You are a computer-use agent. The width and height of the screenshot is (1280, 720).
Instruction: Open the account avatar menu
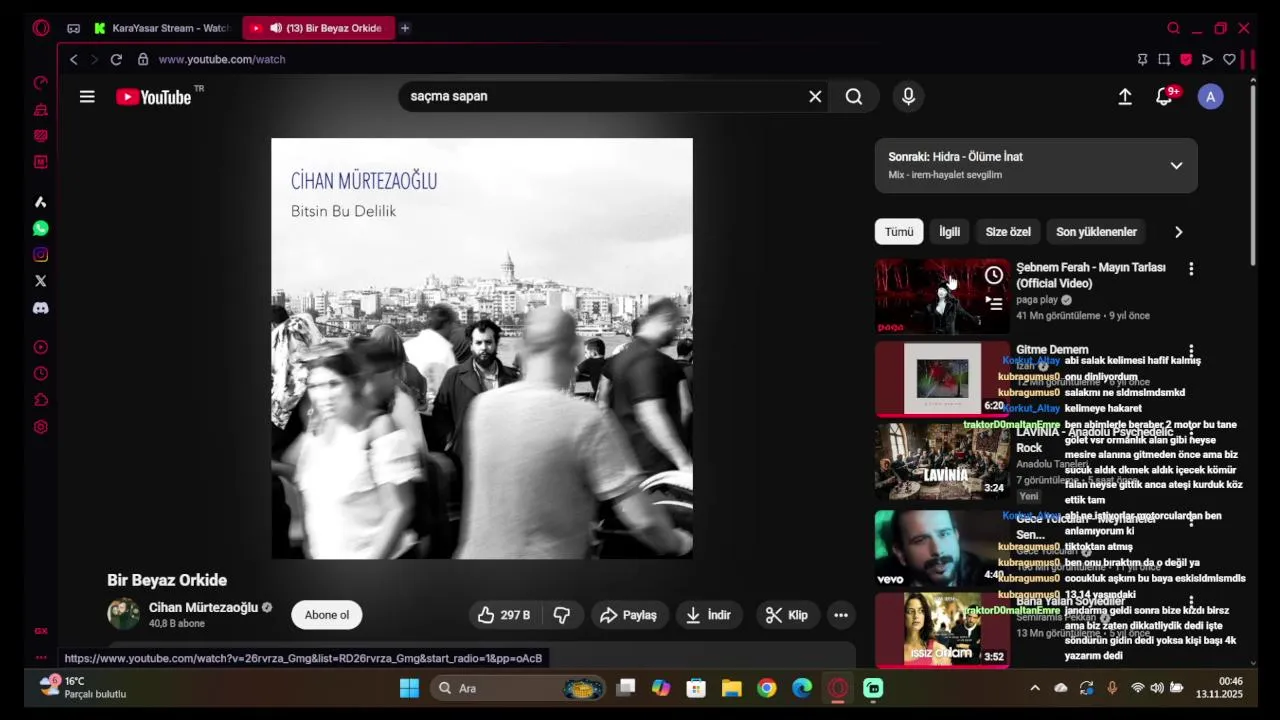[1211, 97]
